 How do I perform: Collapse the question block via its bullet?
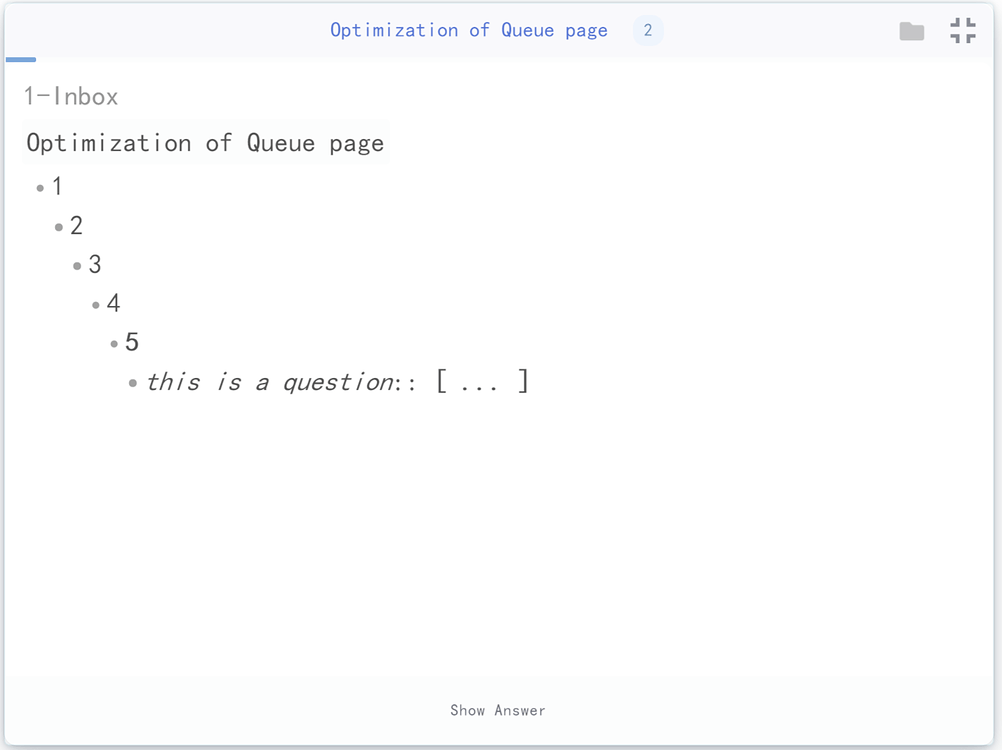tap(131, 382)
